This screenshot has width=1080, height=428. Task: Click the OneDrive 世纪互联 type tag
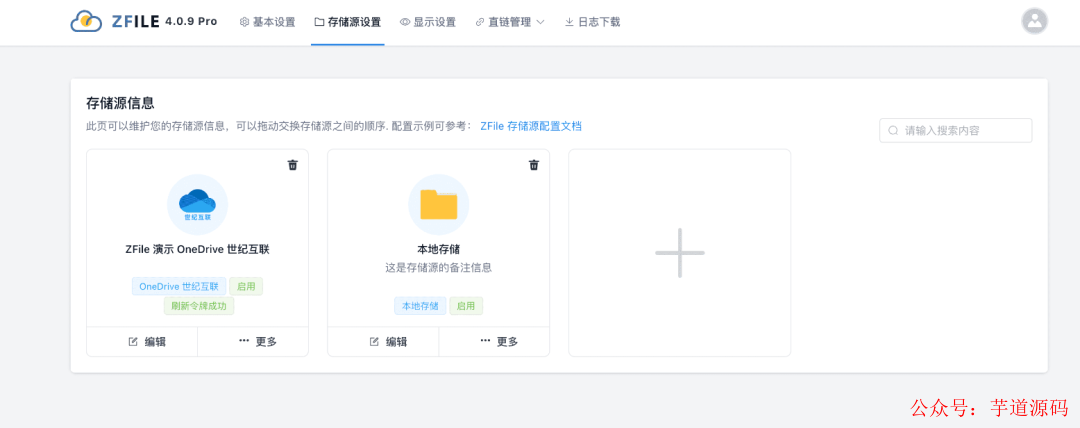pyautogui.click(x=179, y=287)
